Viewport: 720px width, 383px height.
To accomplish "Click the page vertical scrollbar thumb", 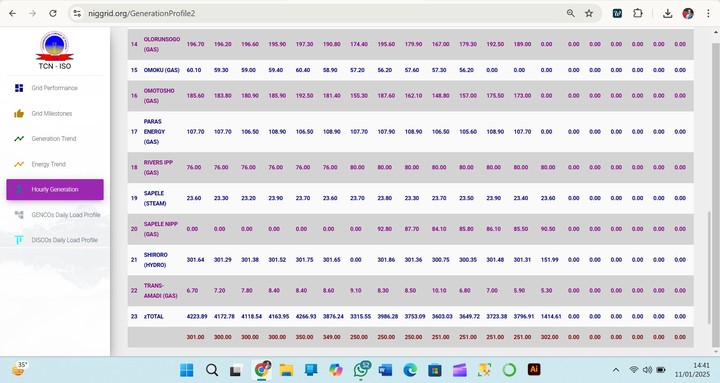I will pos(714,279).
